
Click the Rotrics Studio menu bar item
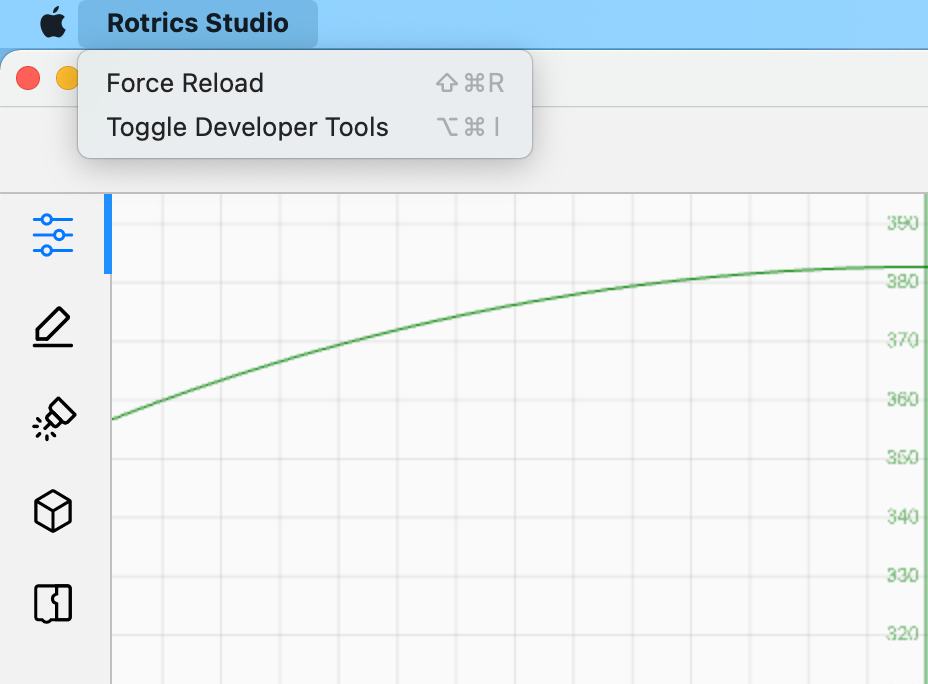[x=198, y=24]
